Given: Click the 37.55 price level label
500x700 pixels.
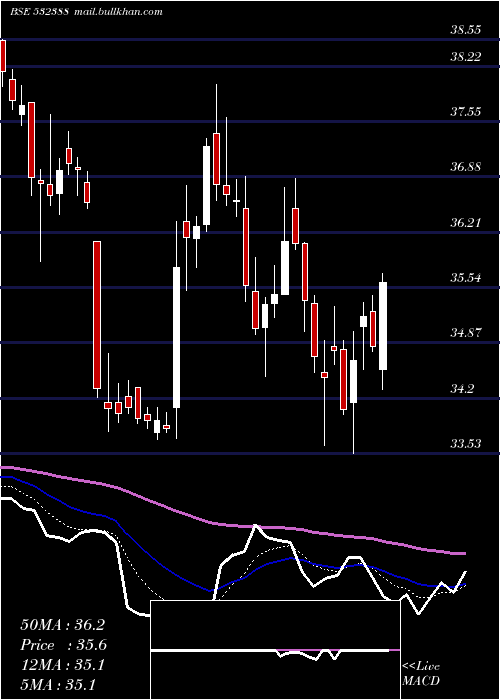Looking at the screenshot, I should (466, 112).
